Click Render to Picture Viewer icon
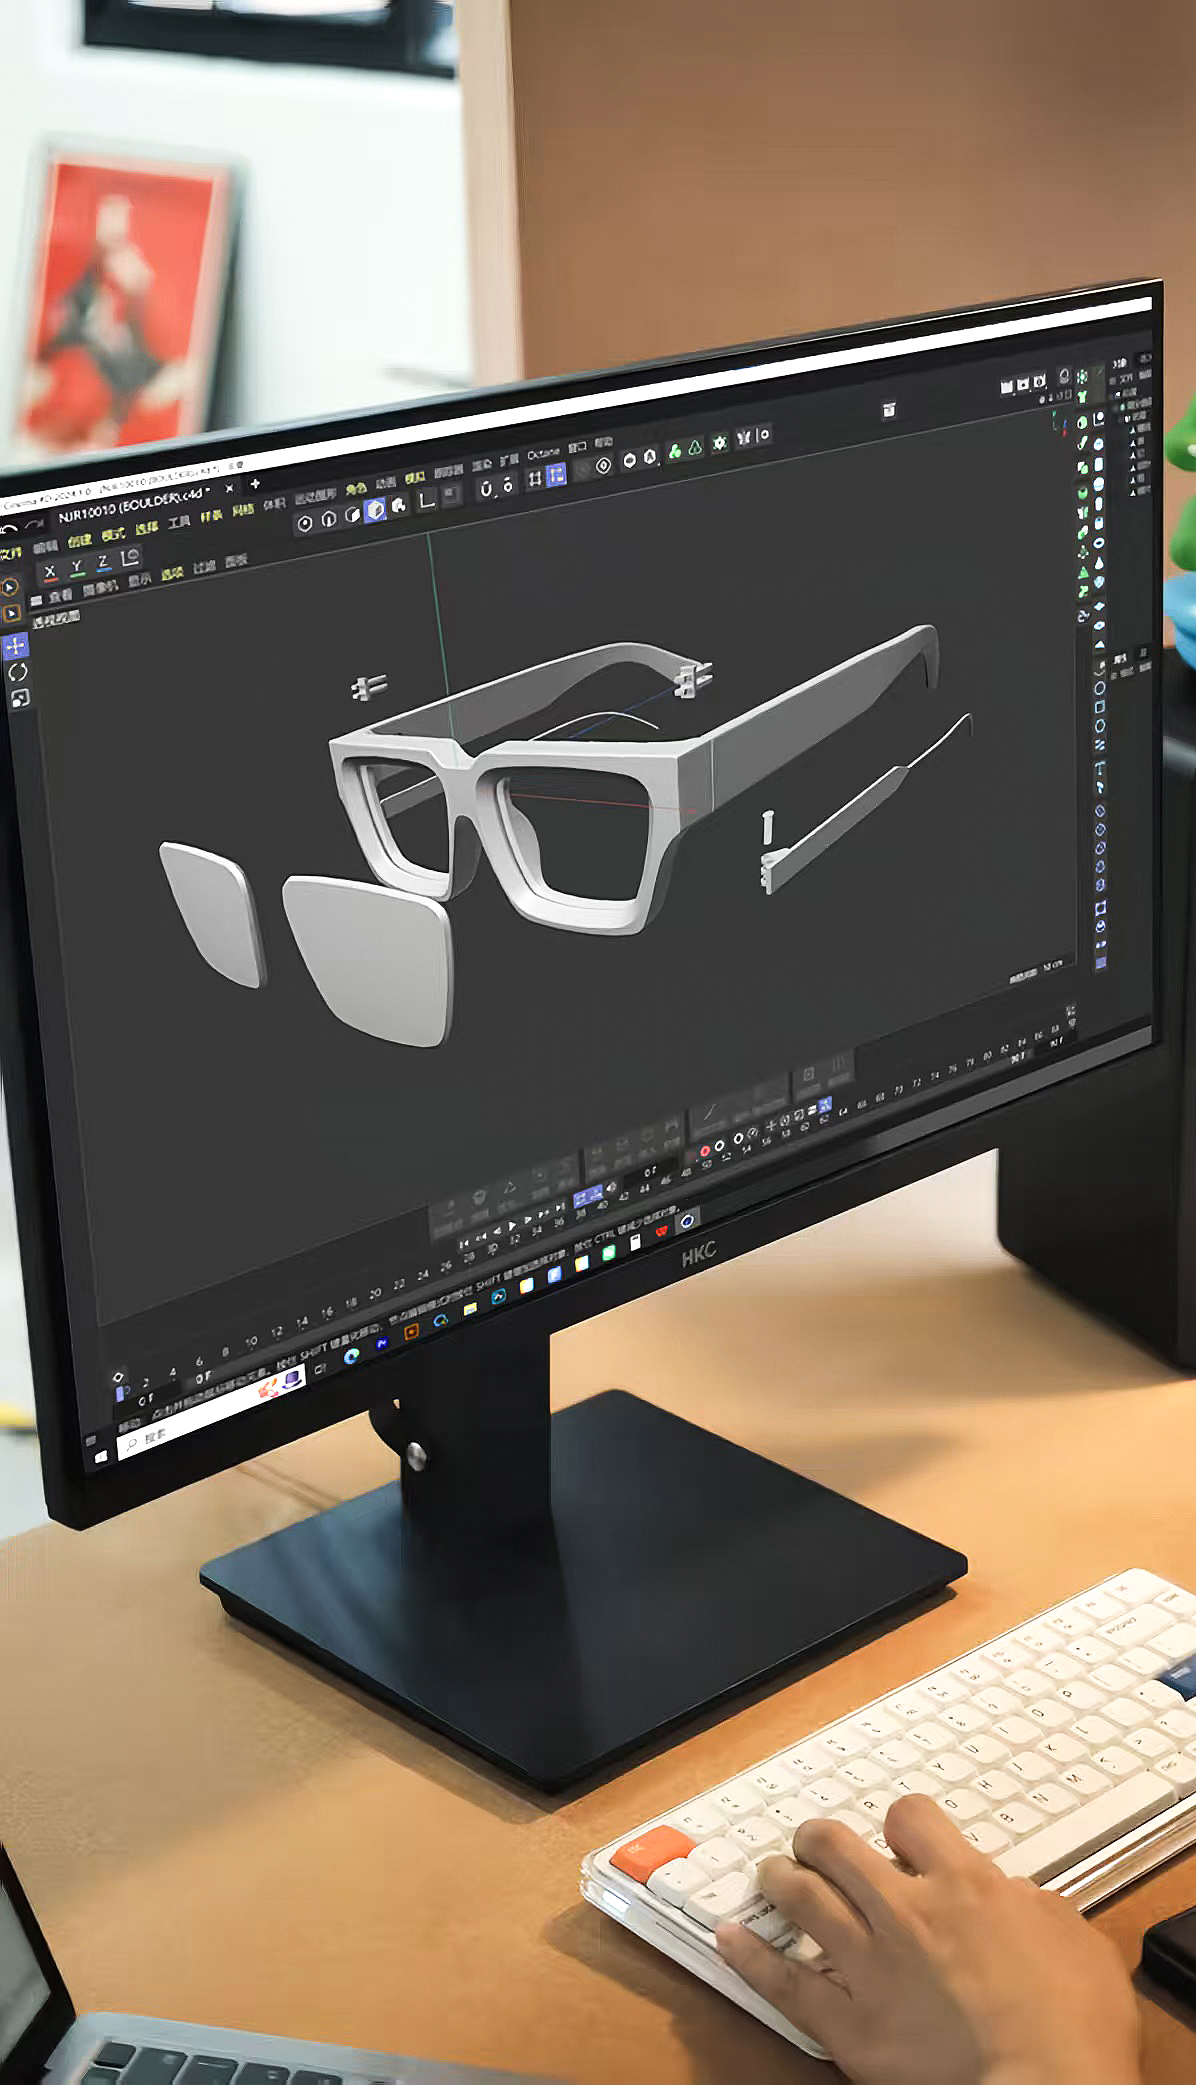Screen dimensions: 1196x2085 1023,384
